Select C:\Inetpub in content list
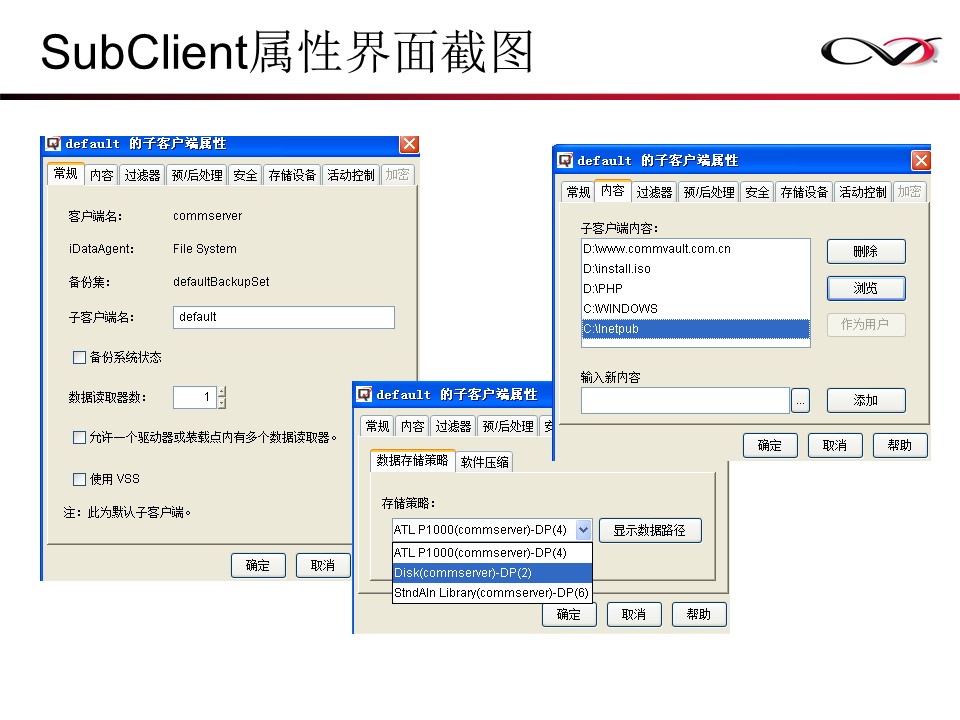 point(696,329)
